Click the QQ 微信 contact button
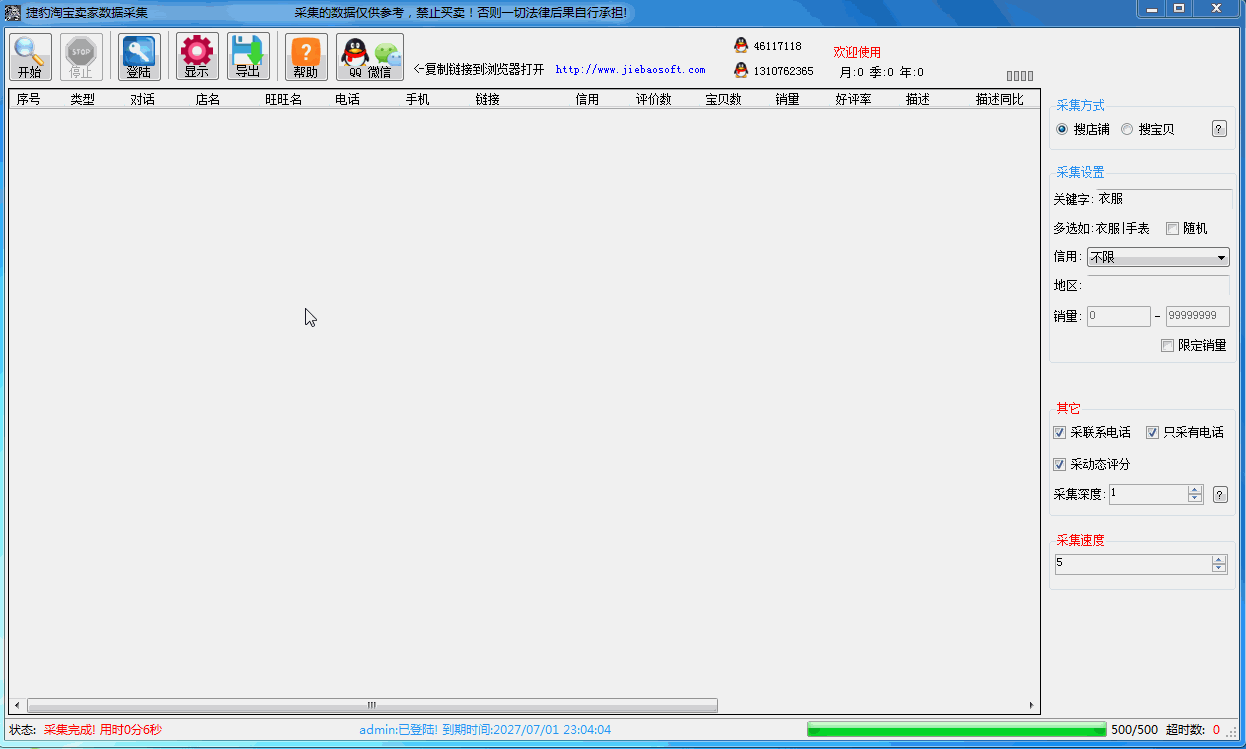1246x749 pixels. (x=370, y=57)
